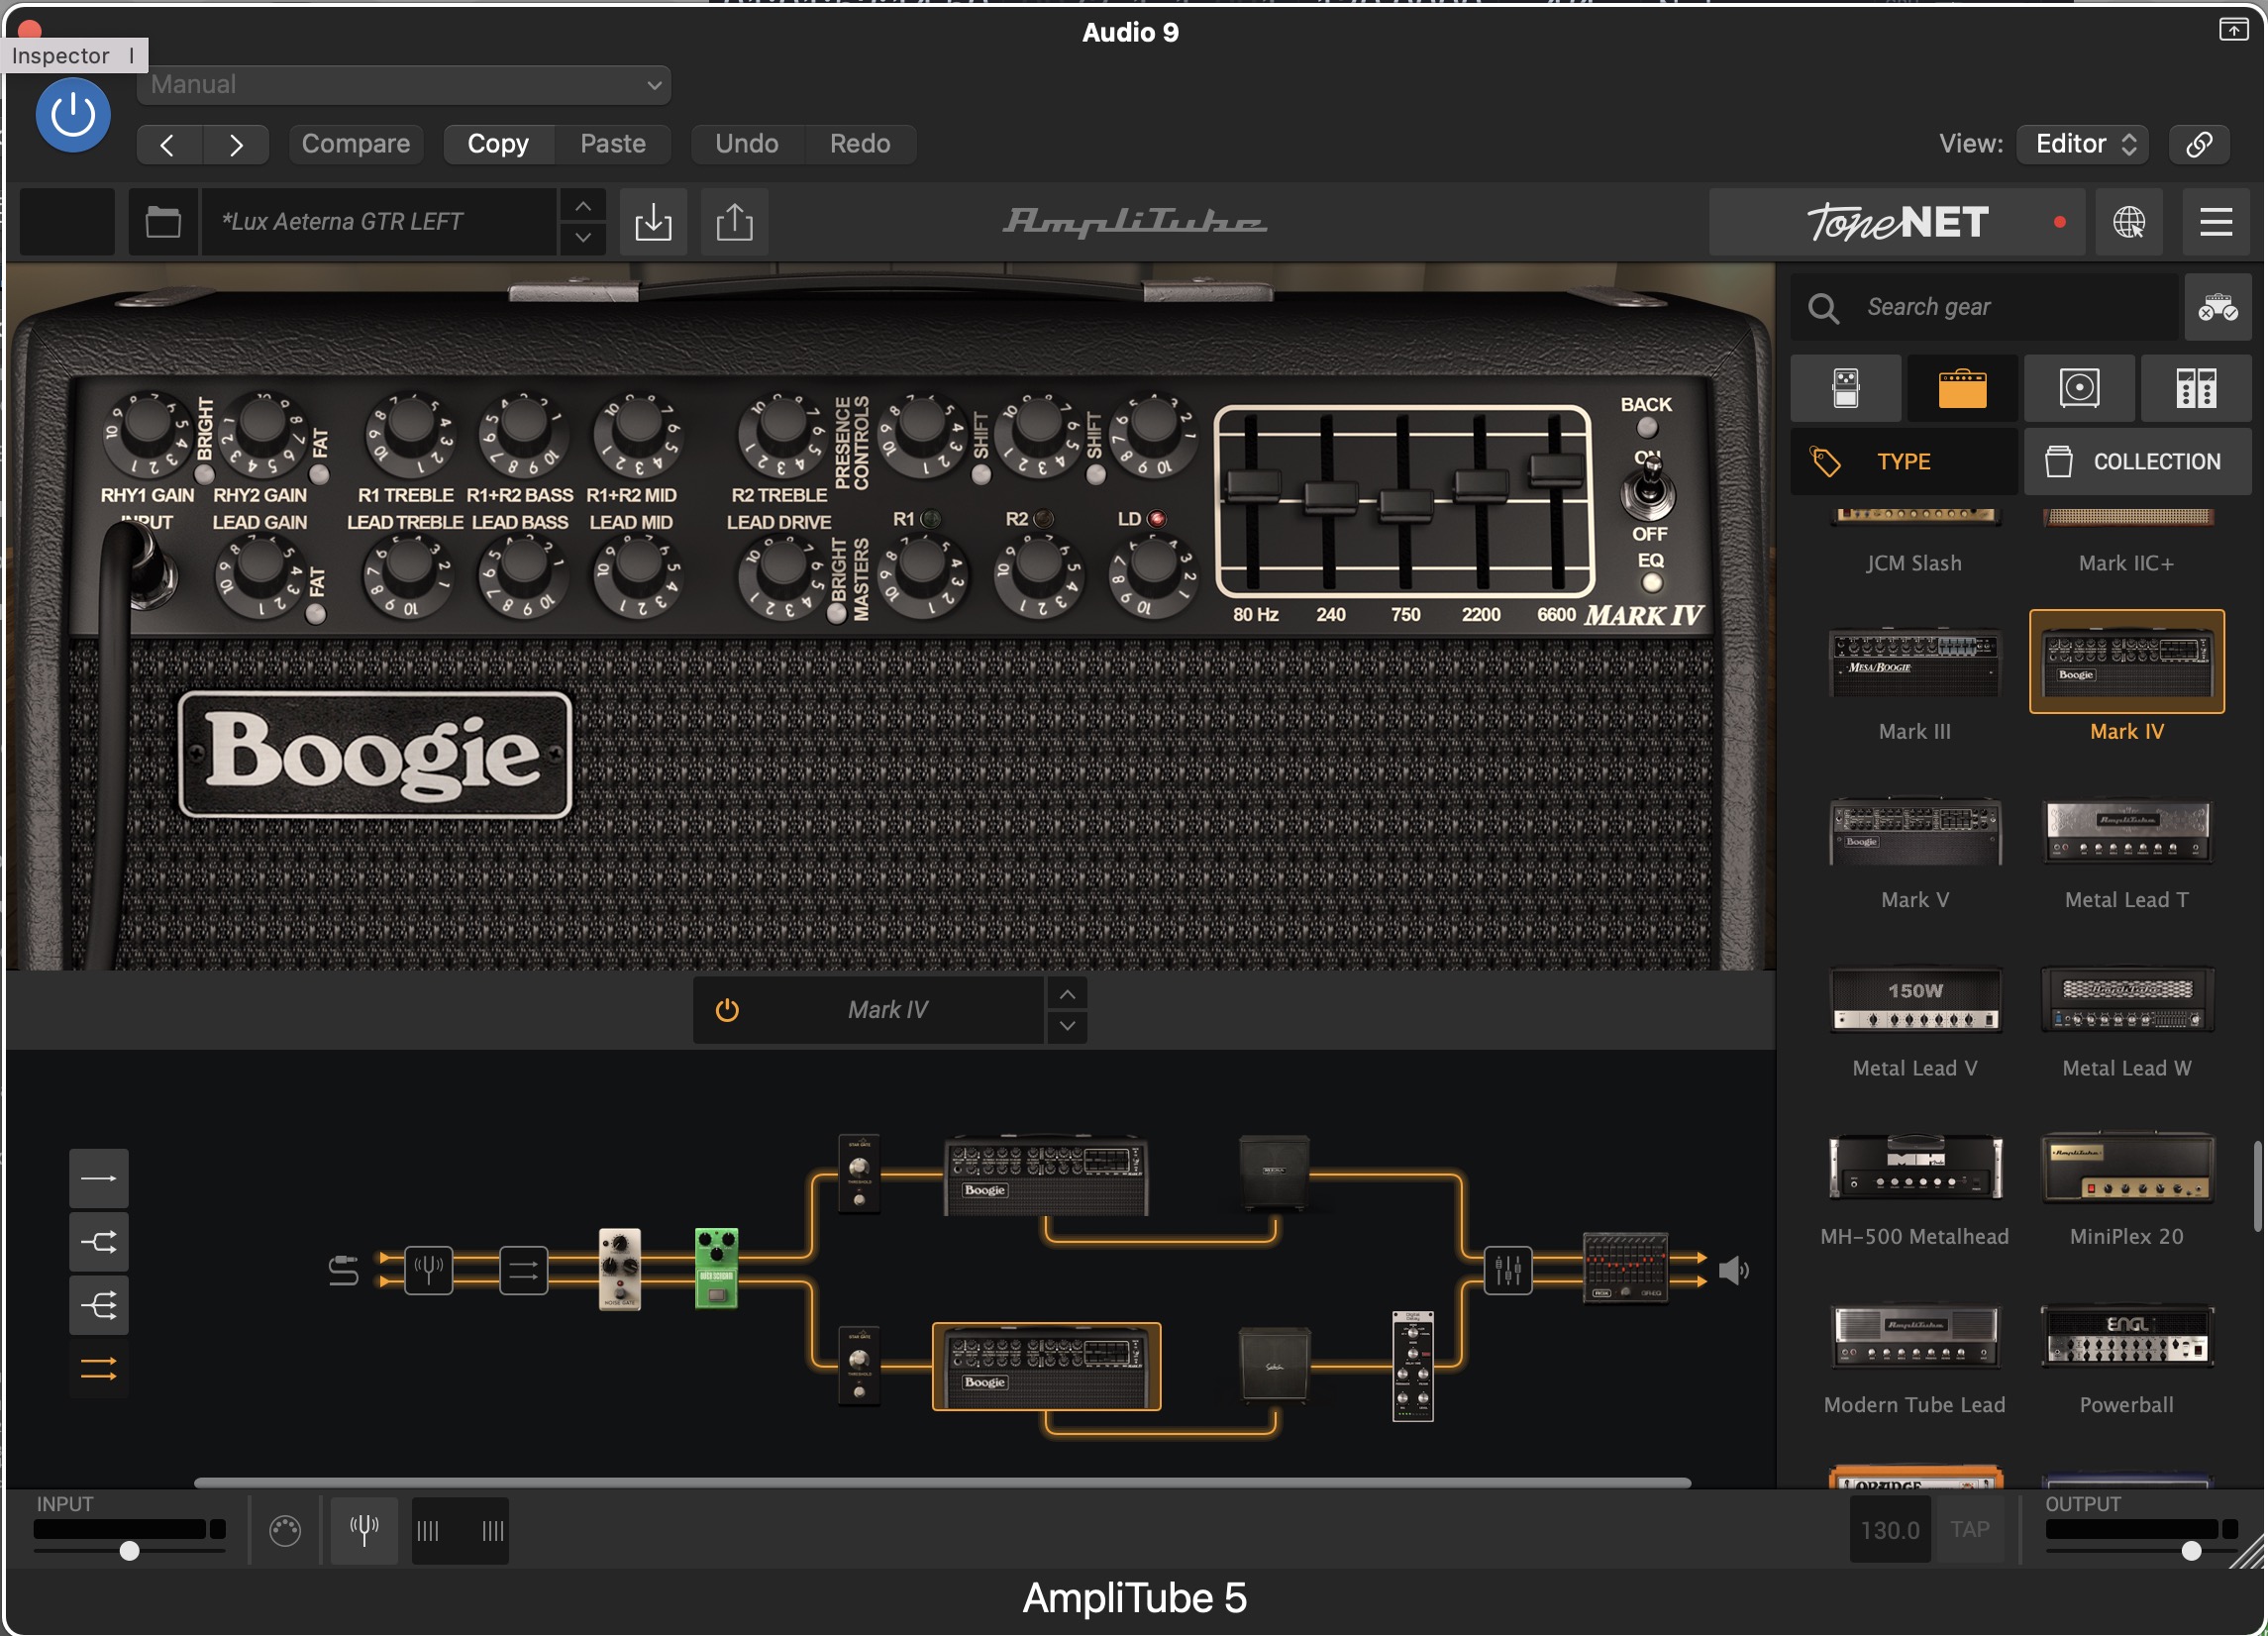Choose the Mark III amp thumbnail
2268x1636 pixels.
click(x=1914, y=662)
